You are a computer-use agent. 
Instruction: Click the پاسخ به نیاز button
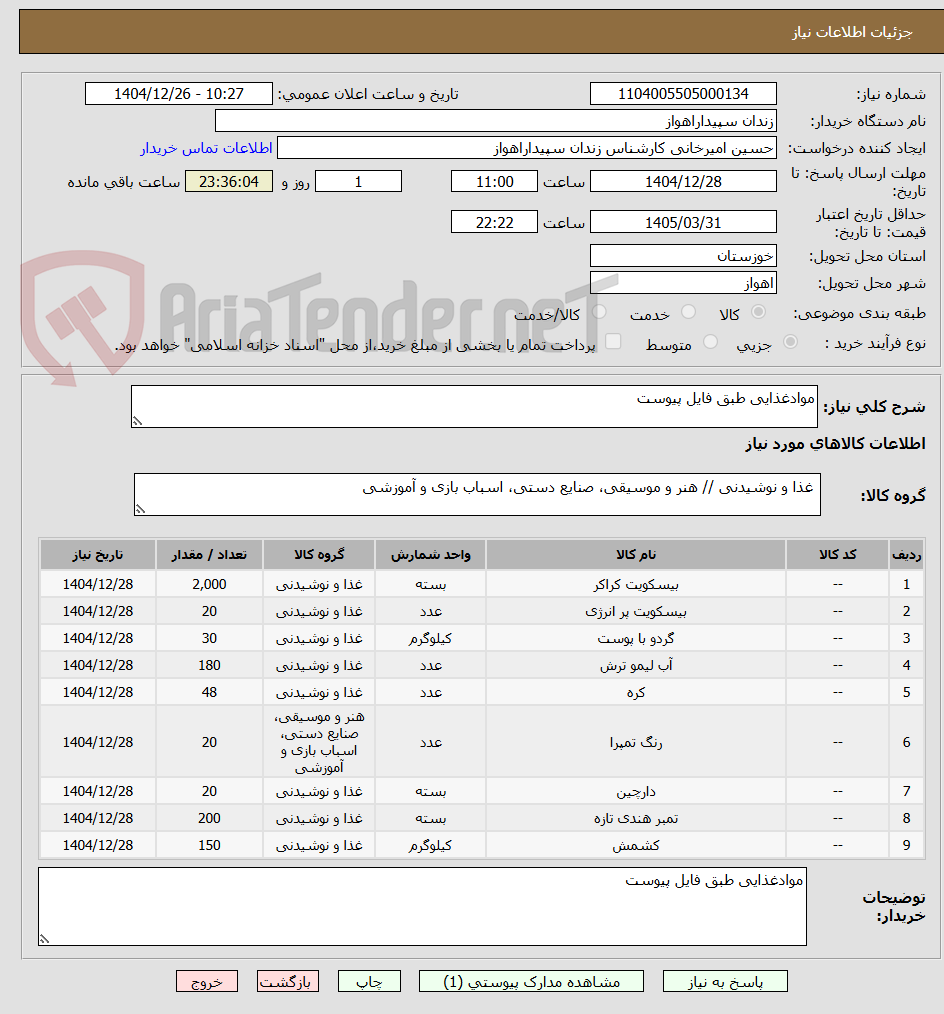[725, 982]
